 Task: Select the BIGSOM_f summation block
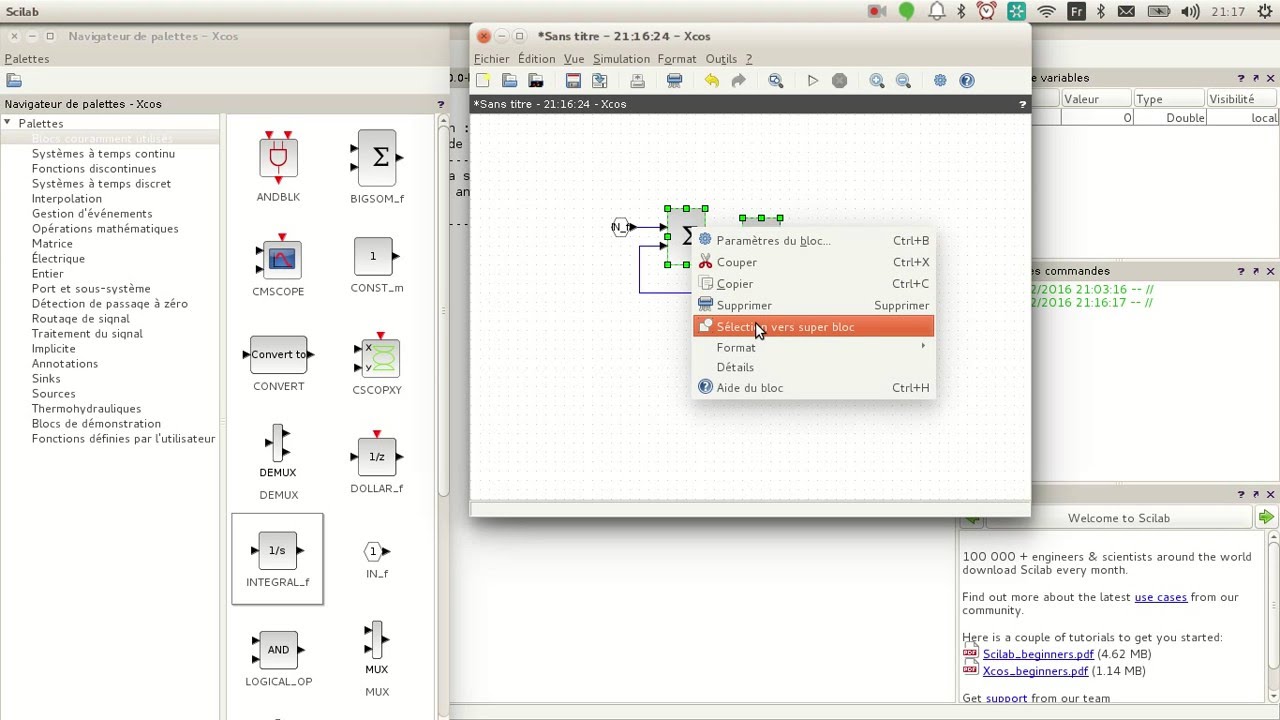click(377, 167)
